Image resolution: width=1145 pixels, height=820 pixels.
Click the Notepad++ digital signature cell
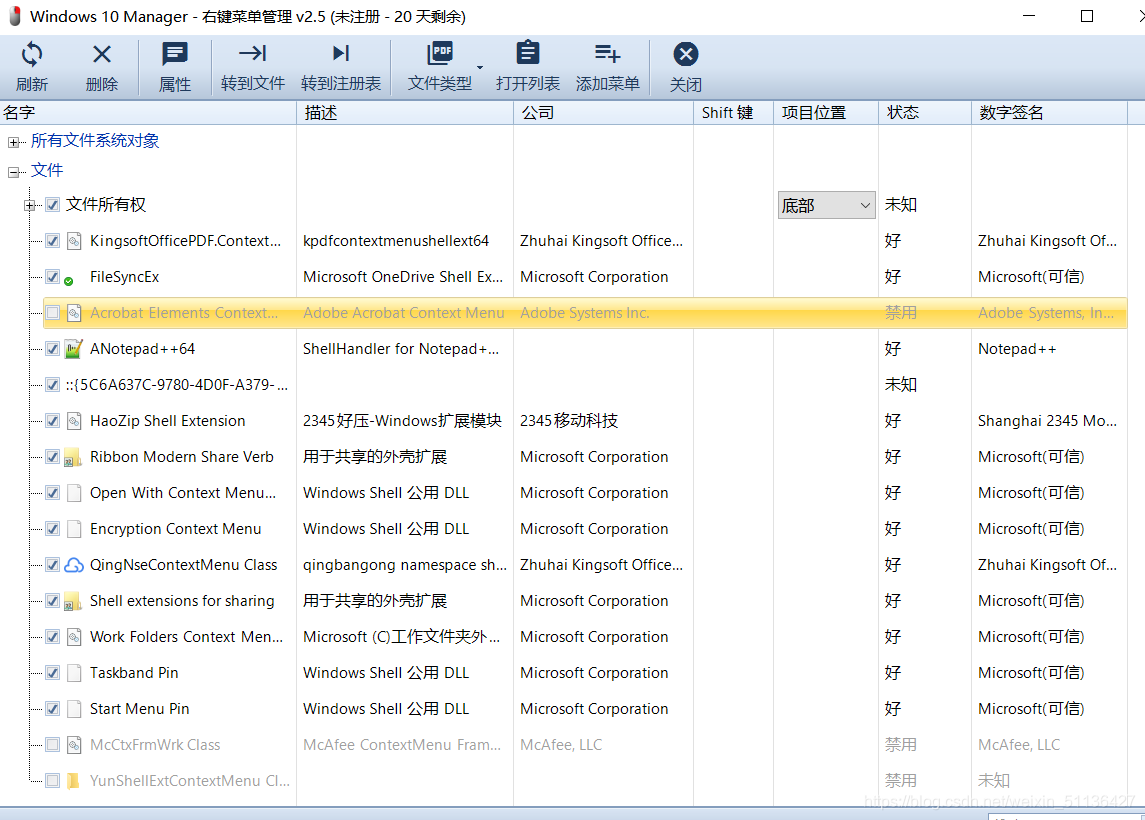click(1017, 349)
